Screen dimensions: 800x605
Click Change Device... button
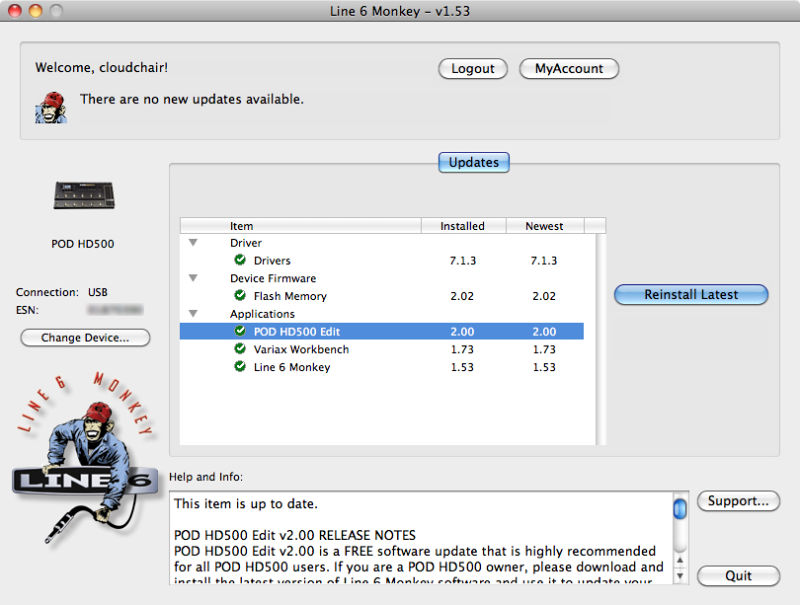coord(85,338)
